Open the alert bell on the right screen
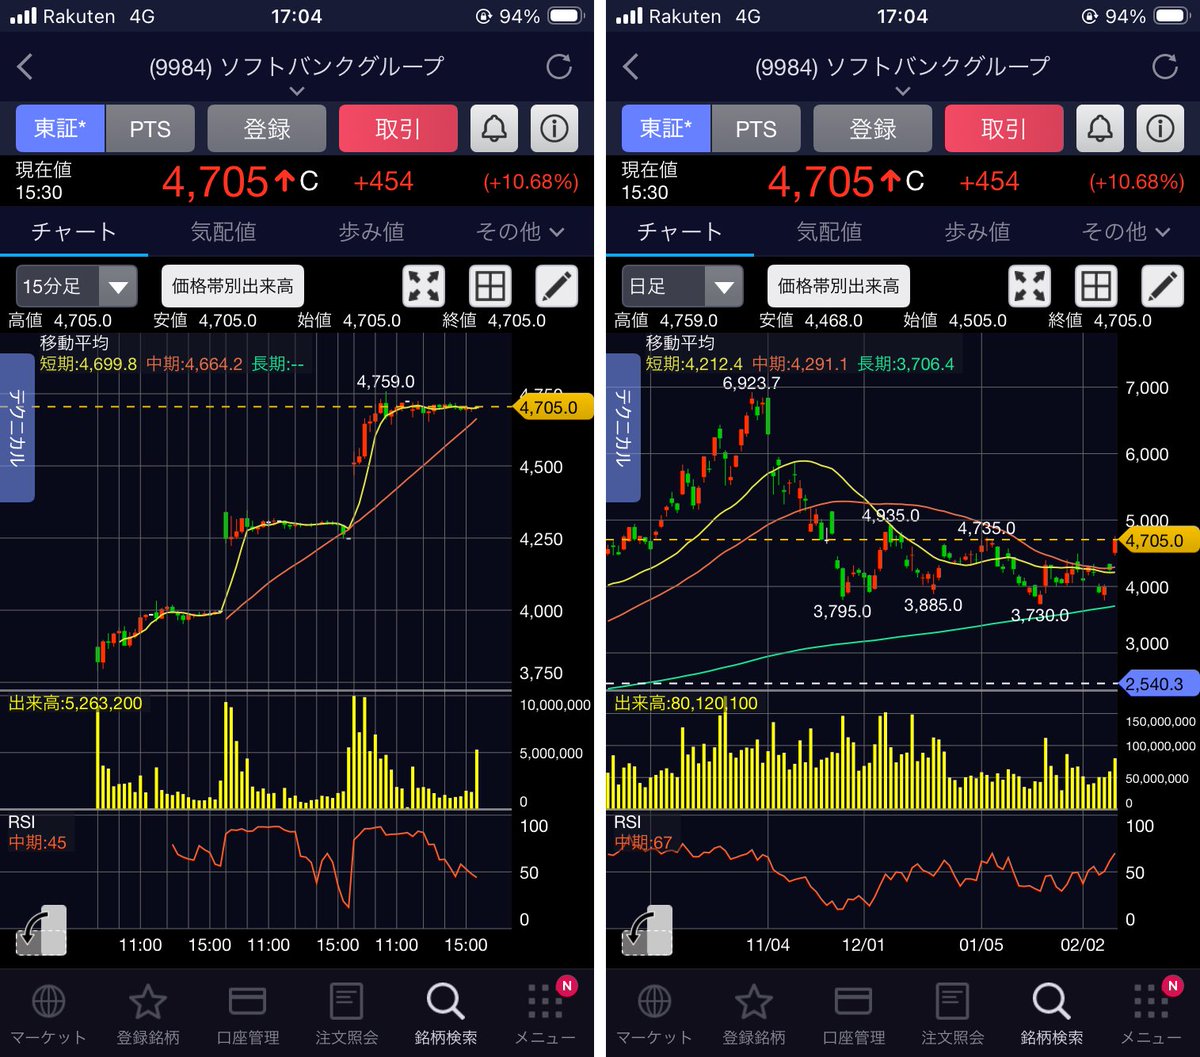This screenshot has height=1057, width=1200. pos(1100,129)
